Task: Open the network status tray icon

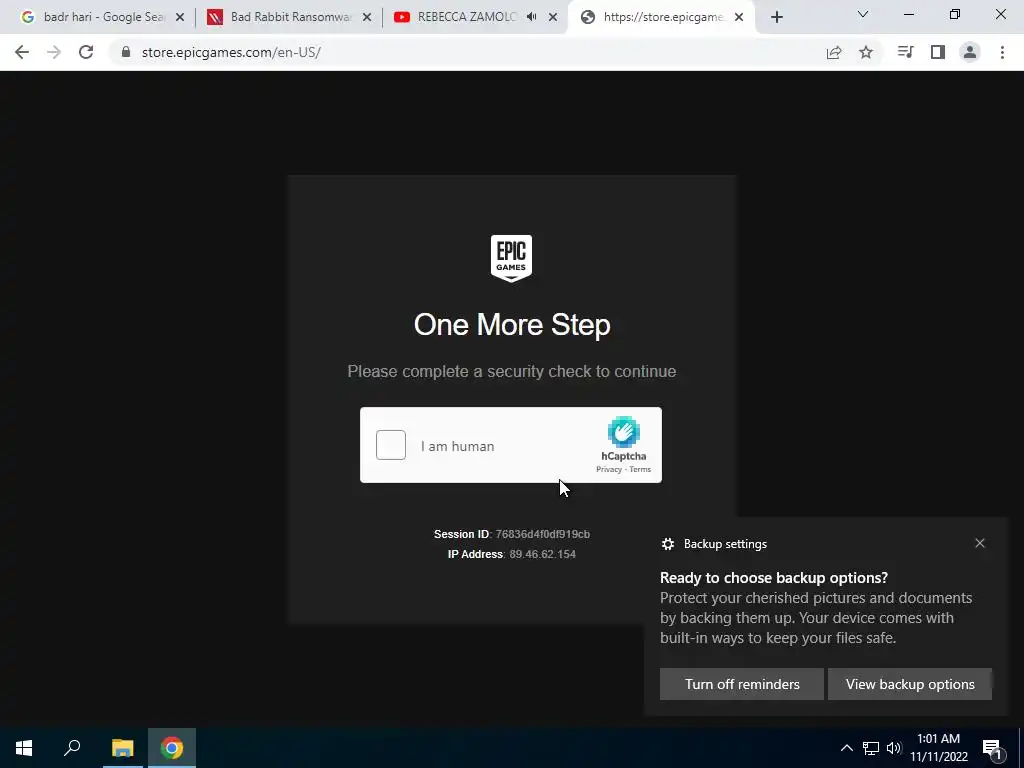Action: pyautogui.click(x=871, y=748)
